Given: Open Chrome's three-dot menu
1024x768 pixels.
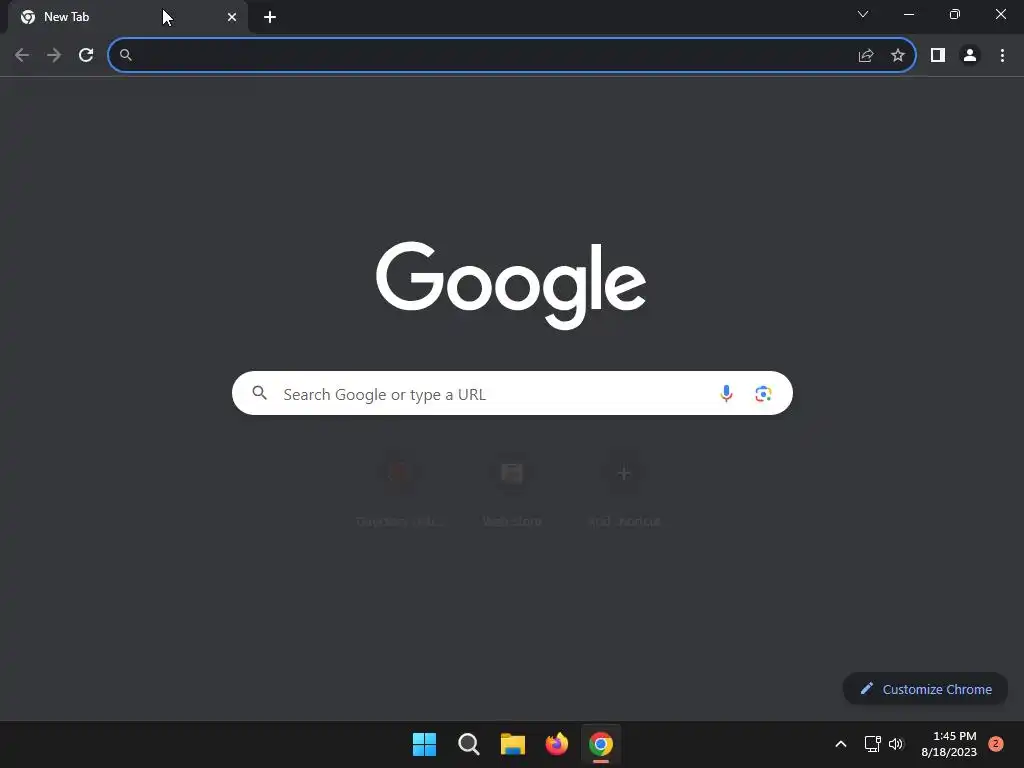Looking at the screenshot, I should pyautogui.click(x=1002, y=56).
